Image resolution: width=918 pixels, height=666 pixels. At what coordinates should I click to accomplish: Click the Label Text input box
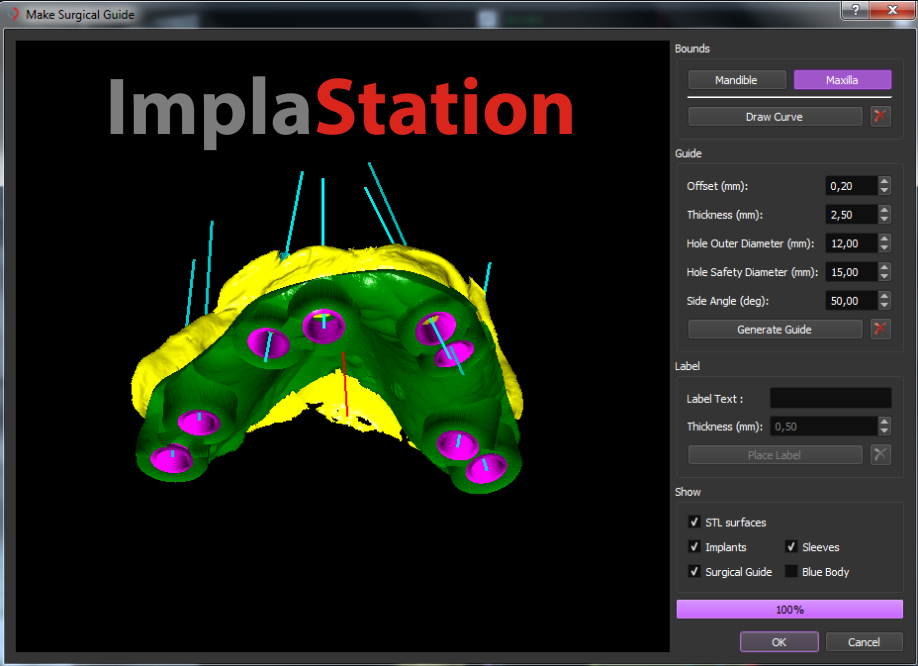tap(830, 398)
